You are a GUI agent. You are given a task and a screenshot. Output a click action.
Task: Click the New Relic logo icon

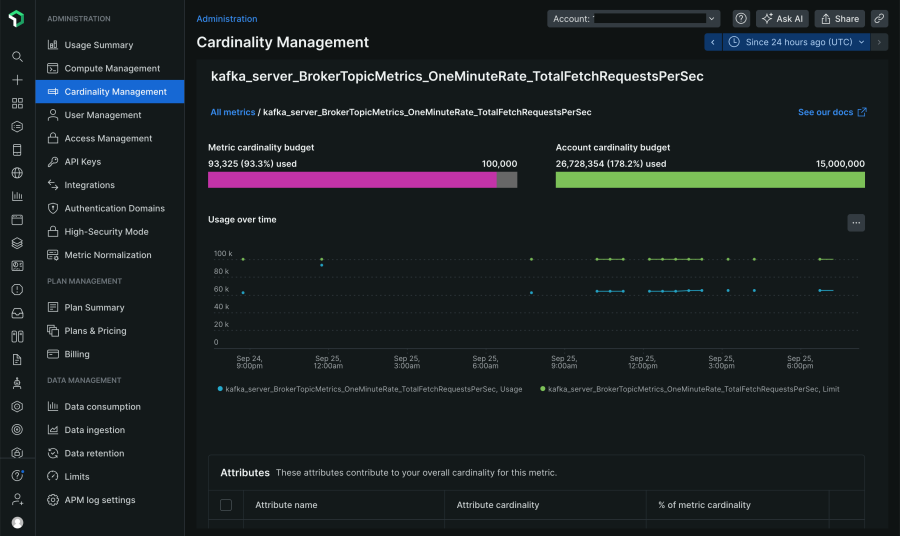[17, 20]
